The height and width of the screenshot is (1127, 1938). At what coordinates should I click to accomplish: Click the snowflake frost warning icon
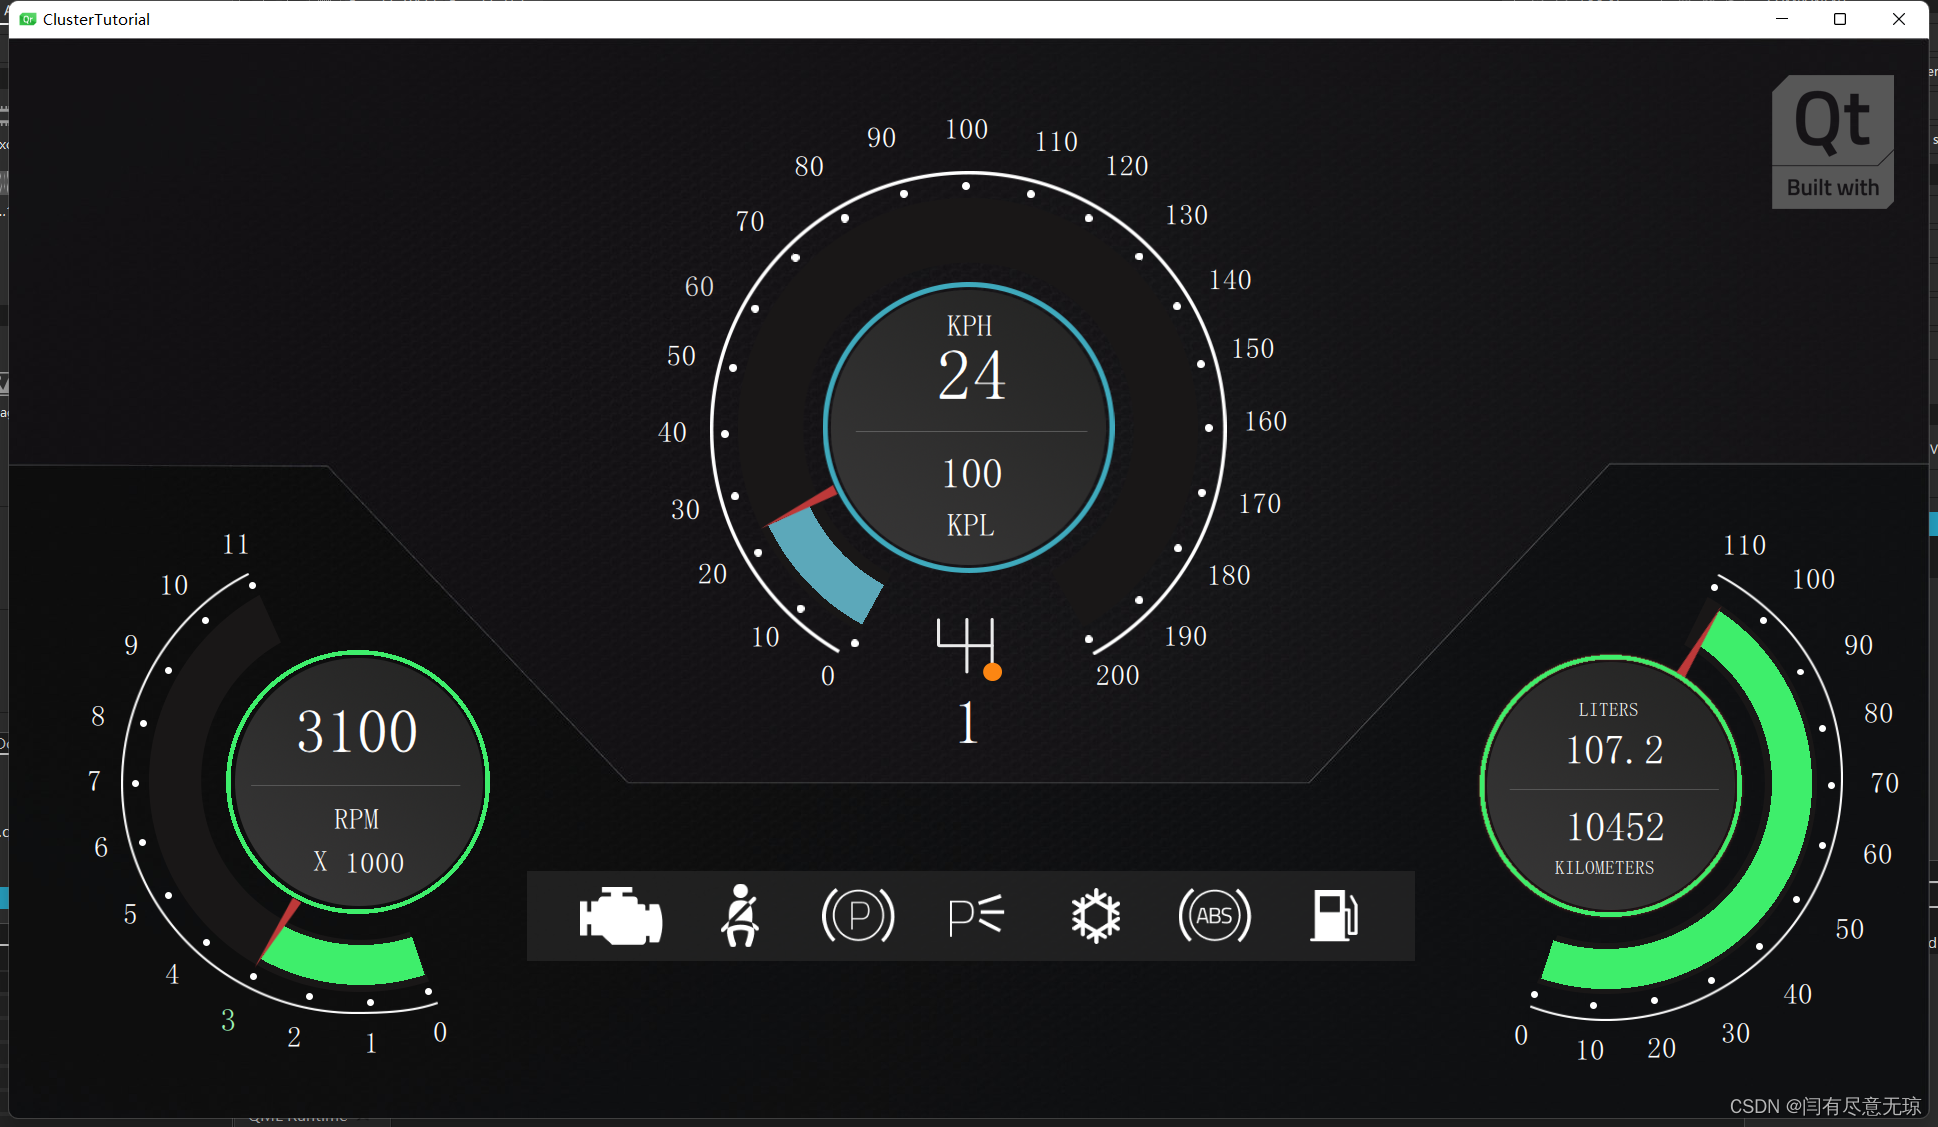[1095, 916]
